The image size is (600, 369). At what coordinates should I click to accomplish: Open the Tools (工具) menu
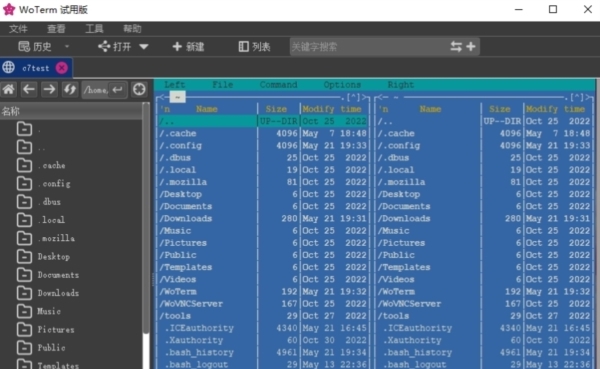point(94,29)
